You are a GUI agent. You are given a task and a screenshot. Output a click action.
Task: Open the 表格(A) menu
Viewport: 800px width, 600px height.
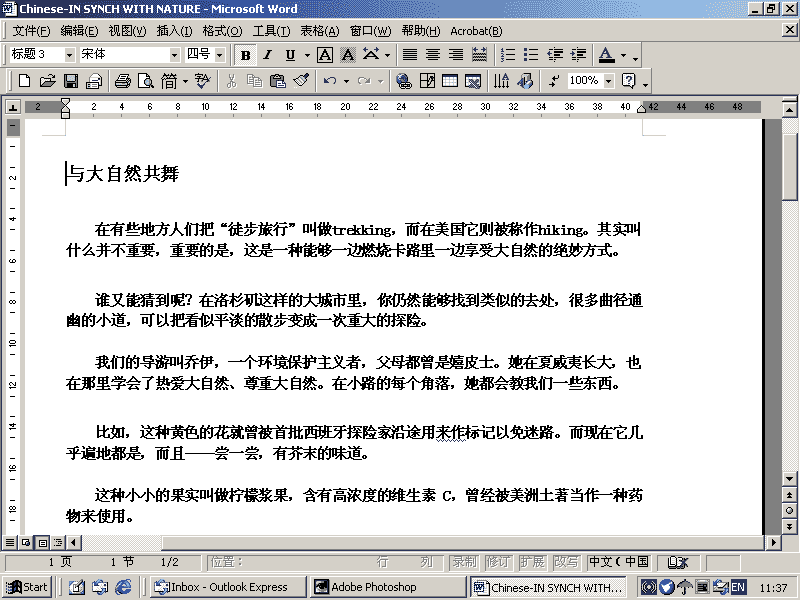coord(320,31)
